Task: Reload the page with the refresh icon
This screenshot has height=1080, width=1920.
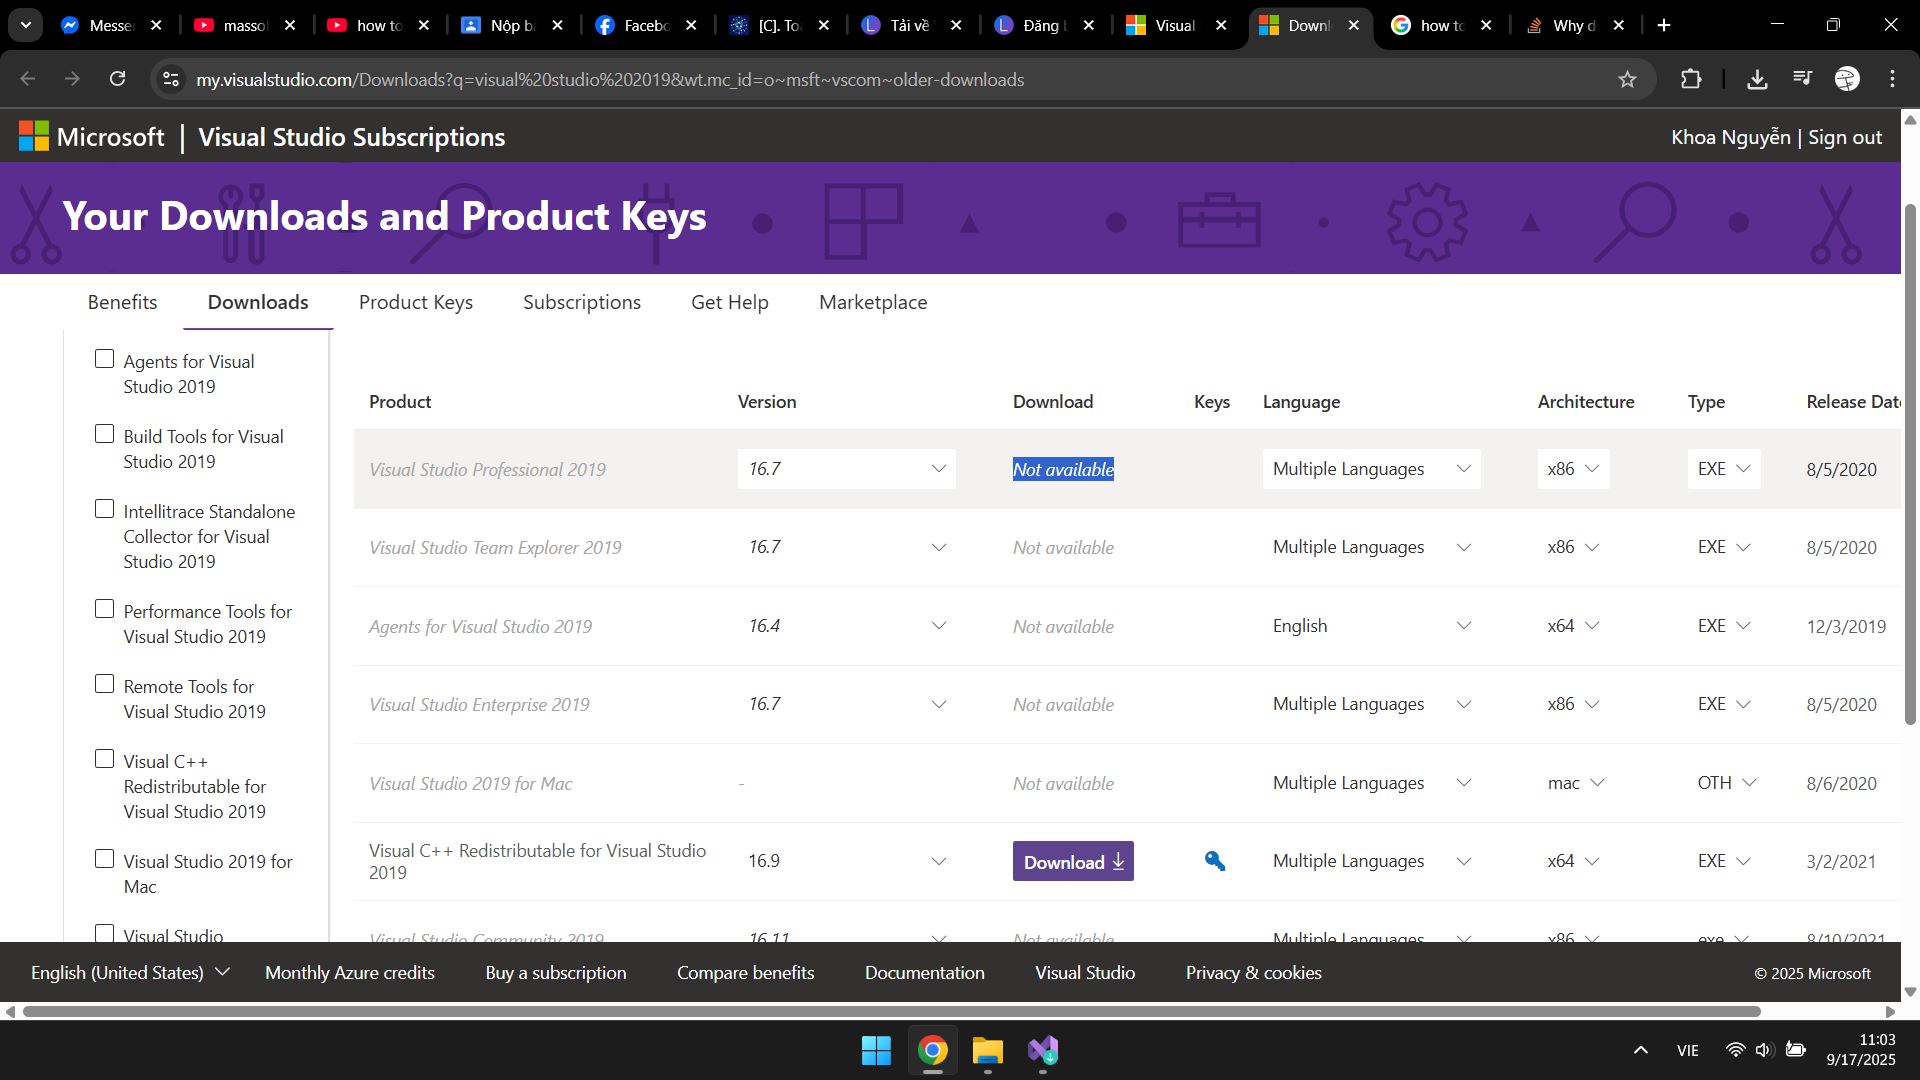Action: tap(118, 79)
